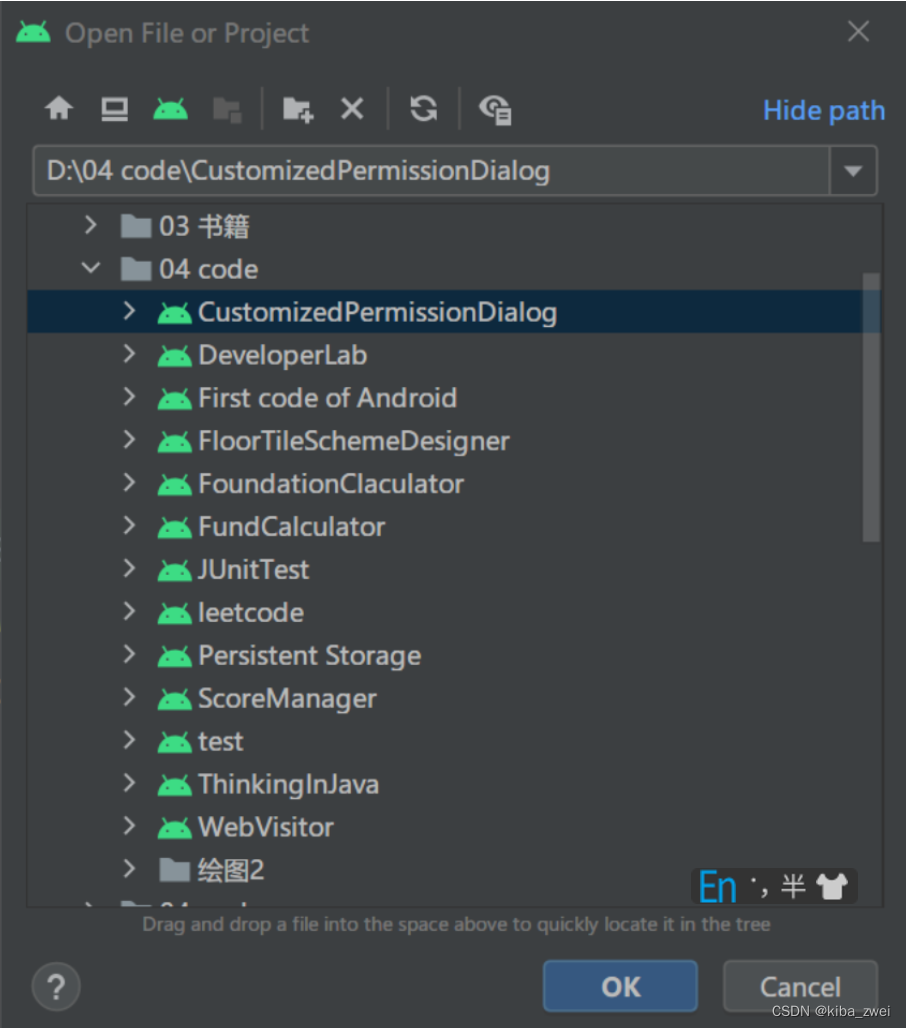Click the folder icon beside 绘图2

174,870
